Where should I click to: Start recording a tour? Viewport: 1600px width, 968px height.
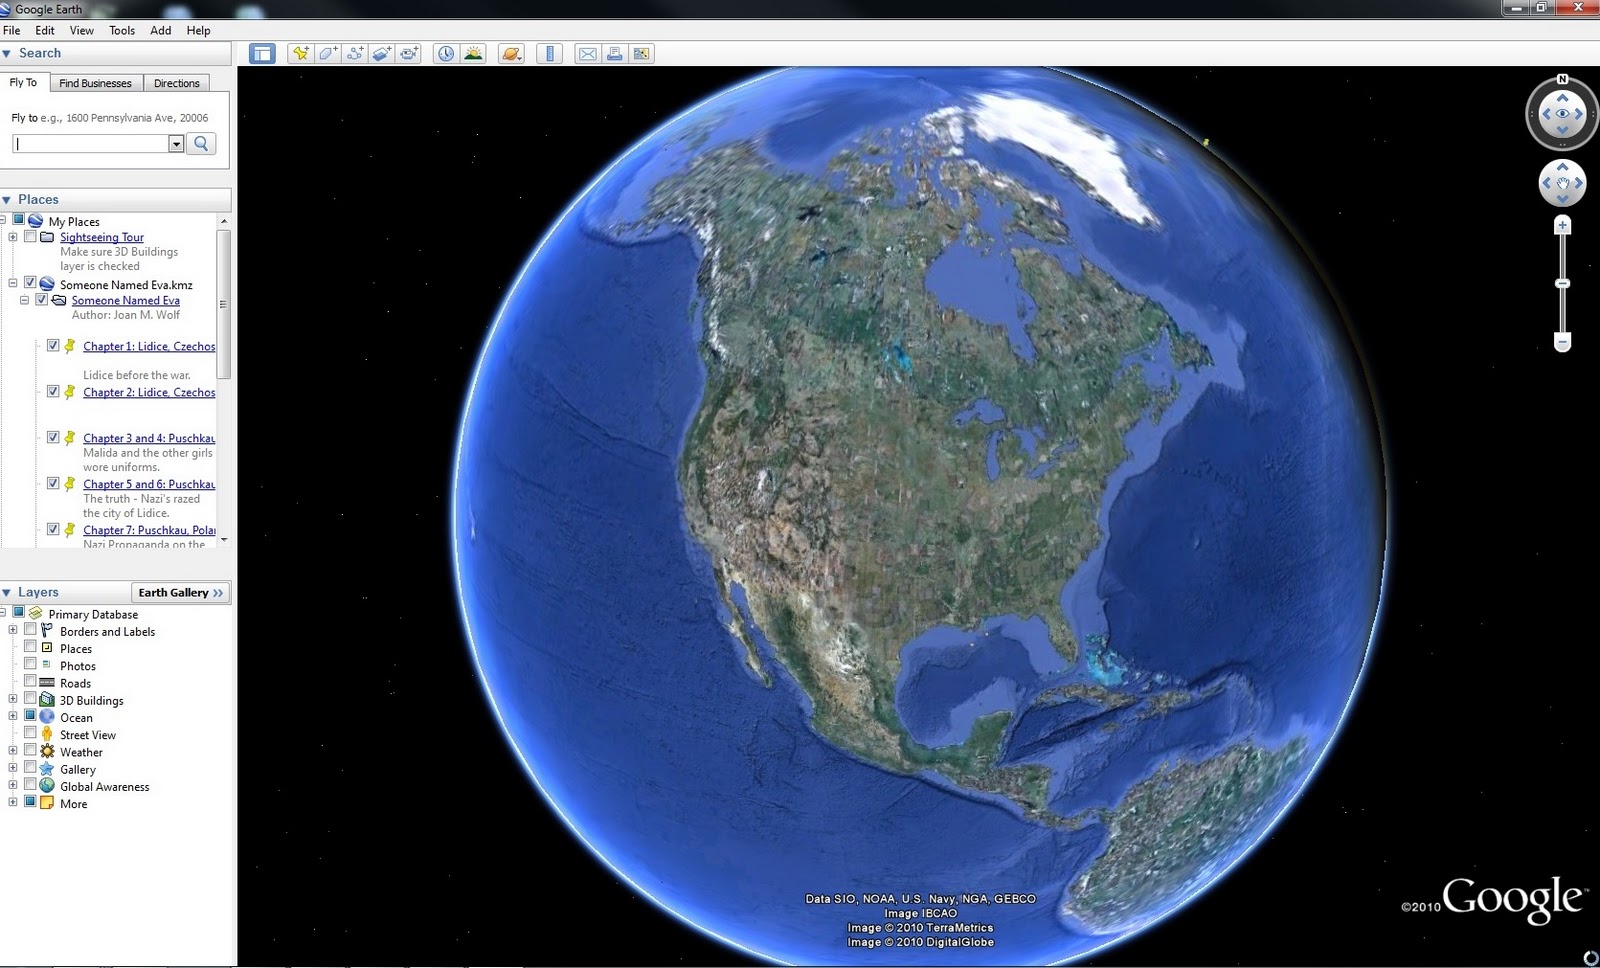408,54
